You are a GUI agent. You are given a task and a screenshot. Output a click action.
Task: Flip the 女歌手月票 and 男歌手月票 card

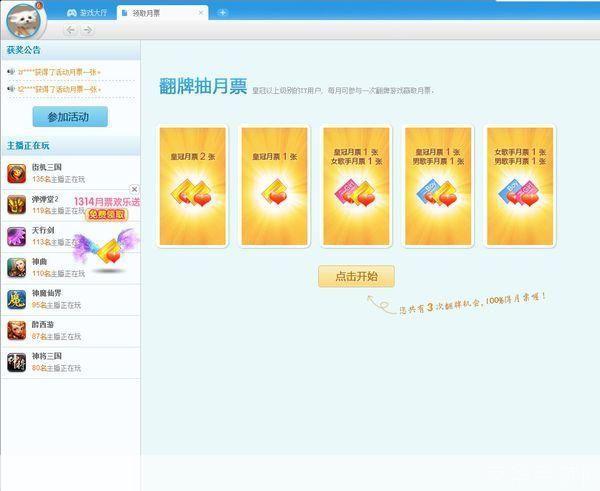click(x=520, y=186)
